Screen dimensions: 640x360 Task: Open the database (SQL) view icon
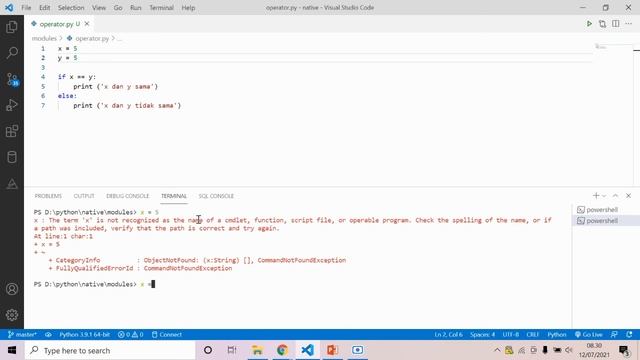tap(12, 157)
